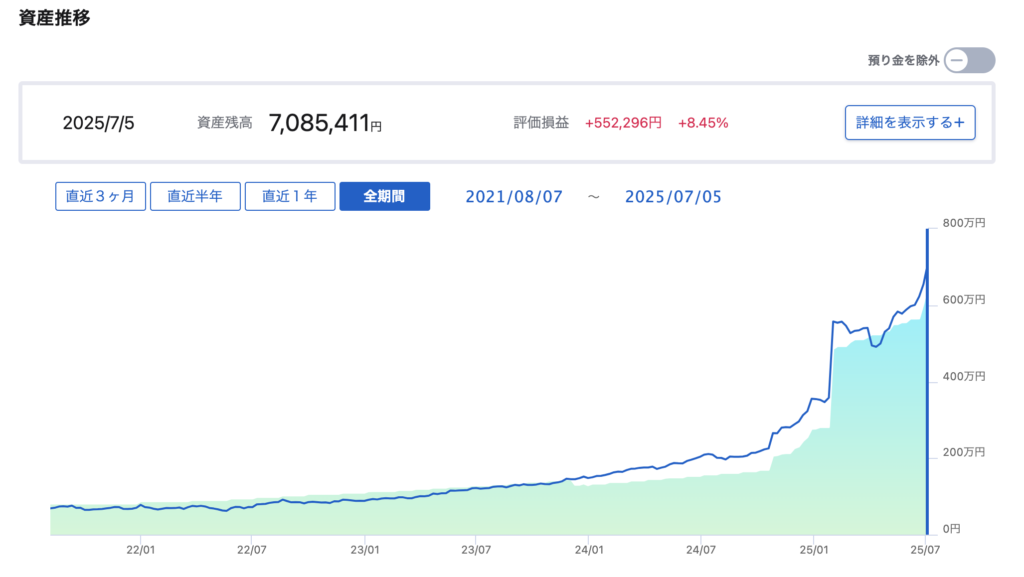This screenshot has height=577, width=1024.
Task: Click the 詳細を表示する+ button
Action: [x=909, y=123]
